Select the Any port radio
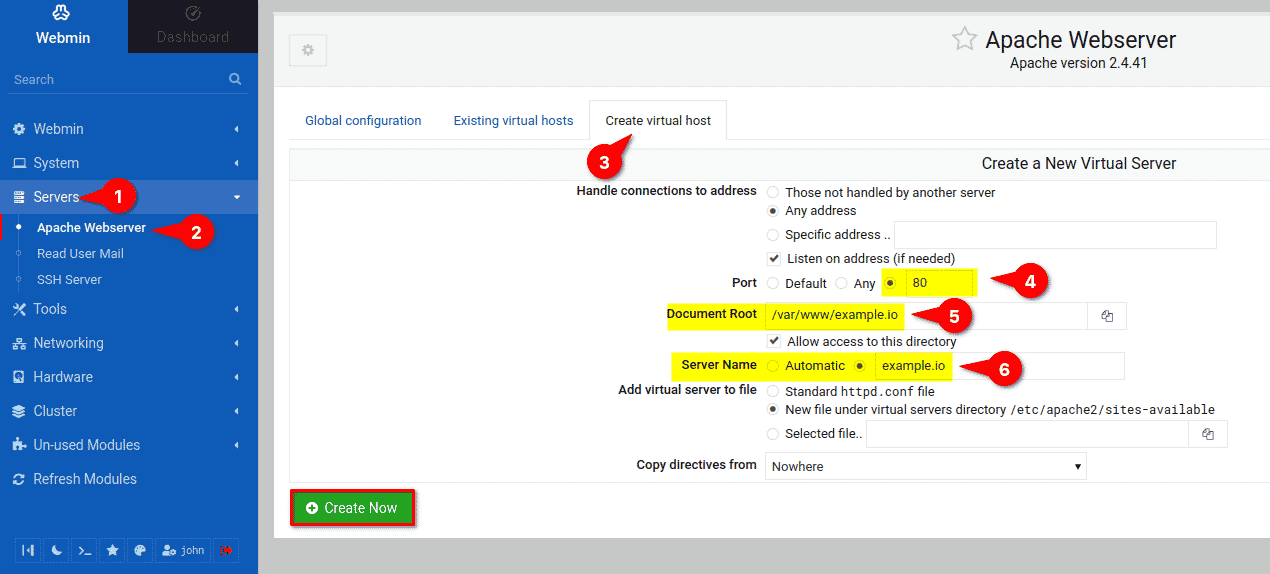This screenshot has width=1270, height=574. click(x=842, y=283)
